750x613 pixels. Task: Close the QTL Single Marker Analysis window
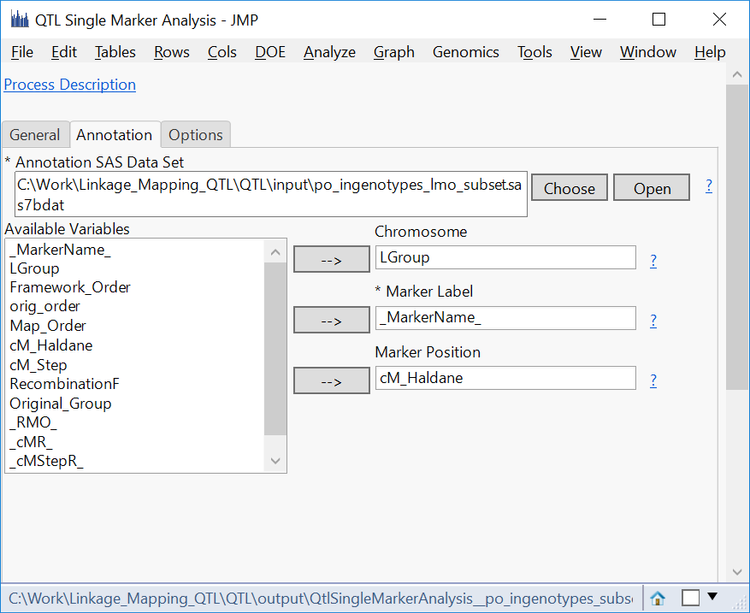(719, 20)
